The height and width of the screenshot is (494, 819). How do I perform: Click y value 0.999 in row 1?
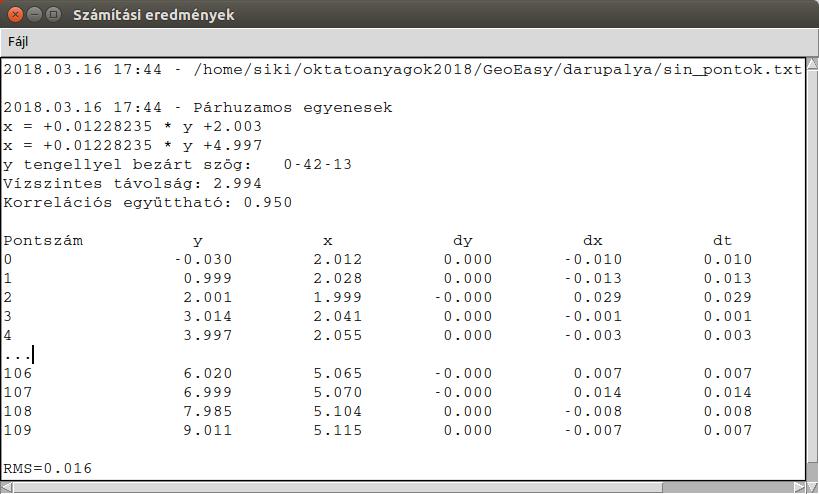(207, 278)
